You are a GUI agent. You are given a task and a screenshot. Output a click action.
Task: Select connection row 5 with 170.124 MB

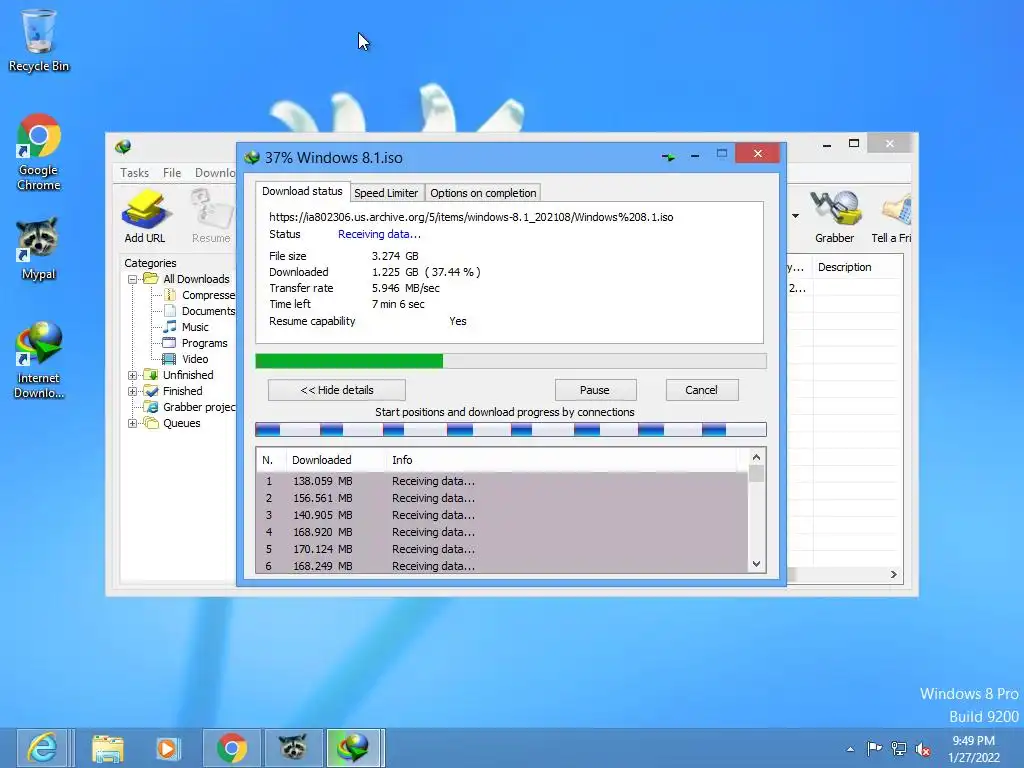click(x=502, y=549)
